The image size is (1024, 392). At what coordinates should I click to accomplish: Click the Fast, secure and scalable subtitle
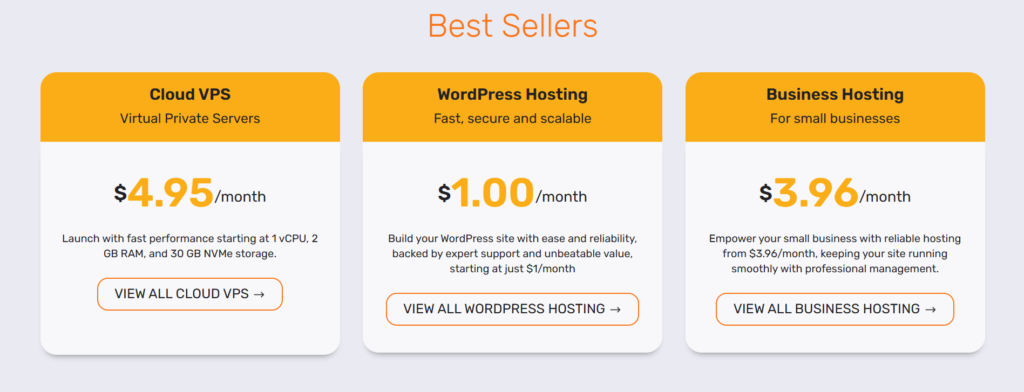pos(513,119)
